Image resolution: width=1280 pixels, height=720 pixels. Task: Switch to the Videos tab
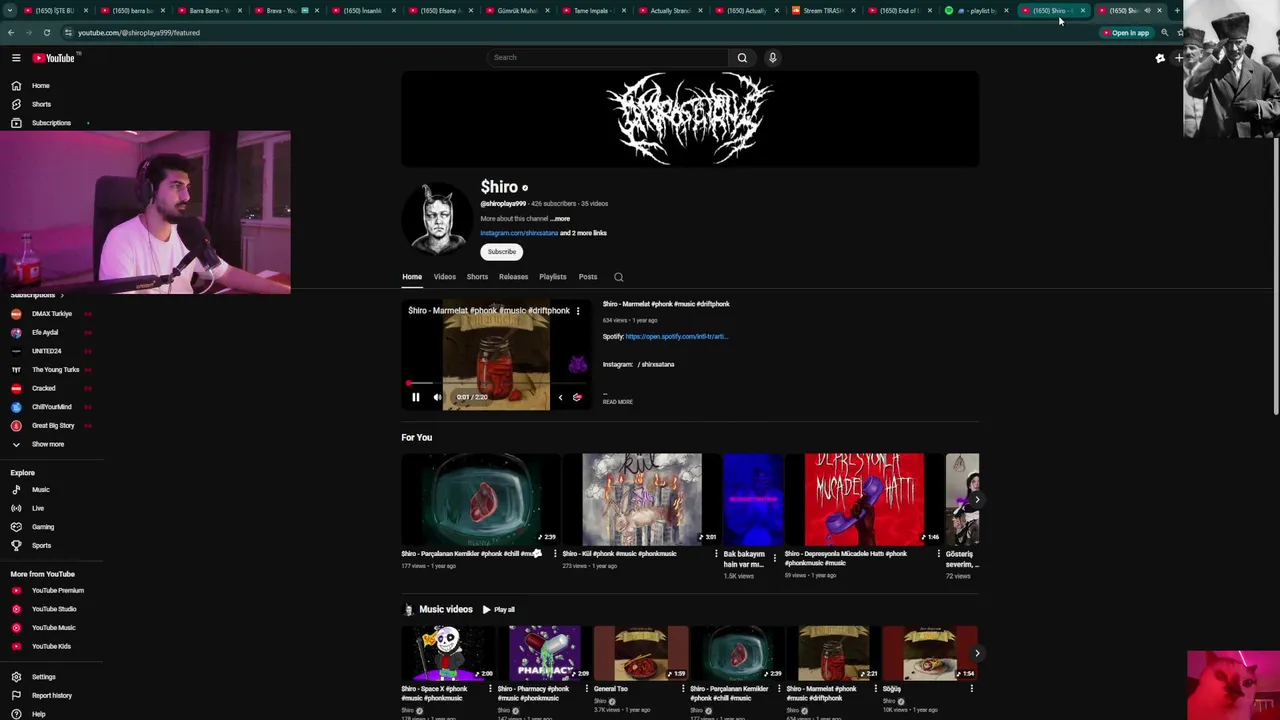[444, 277]
